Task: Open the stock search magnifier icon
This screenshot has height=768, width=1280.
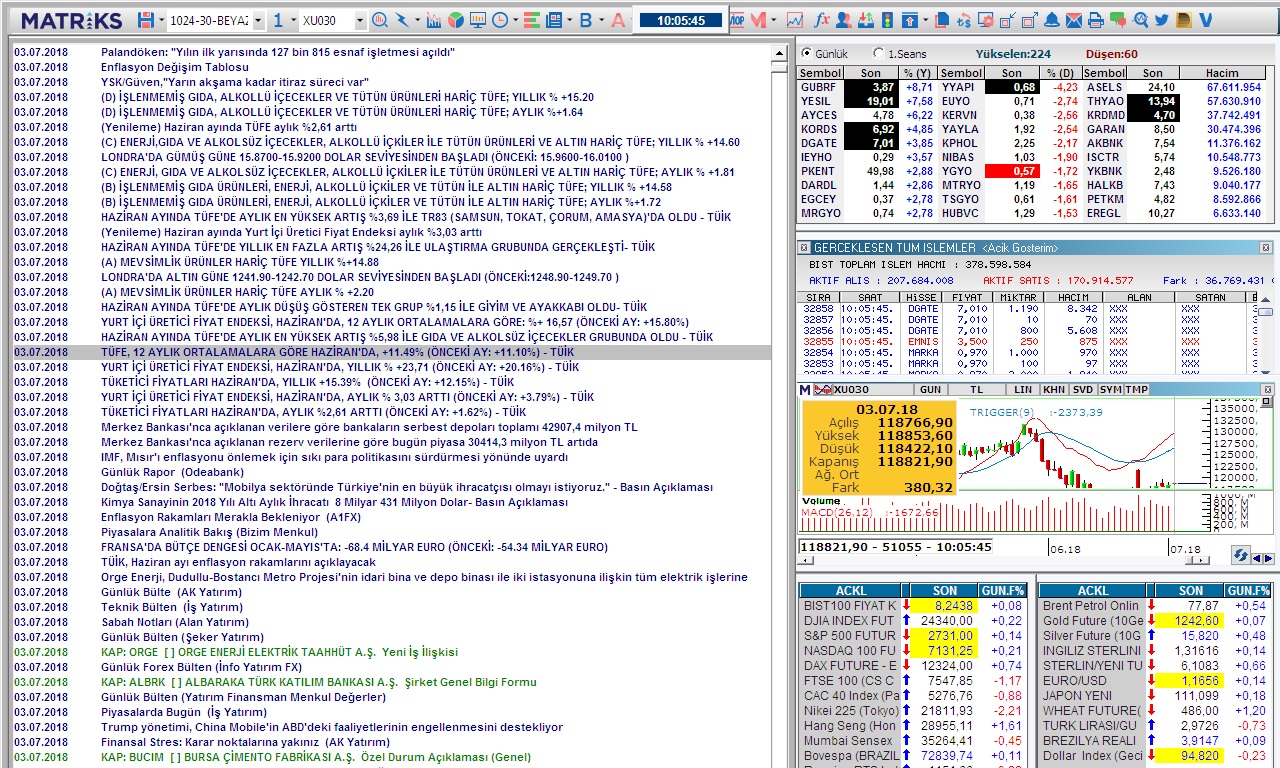Action: (x=380, y=20)
